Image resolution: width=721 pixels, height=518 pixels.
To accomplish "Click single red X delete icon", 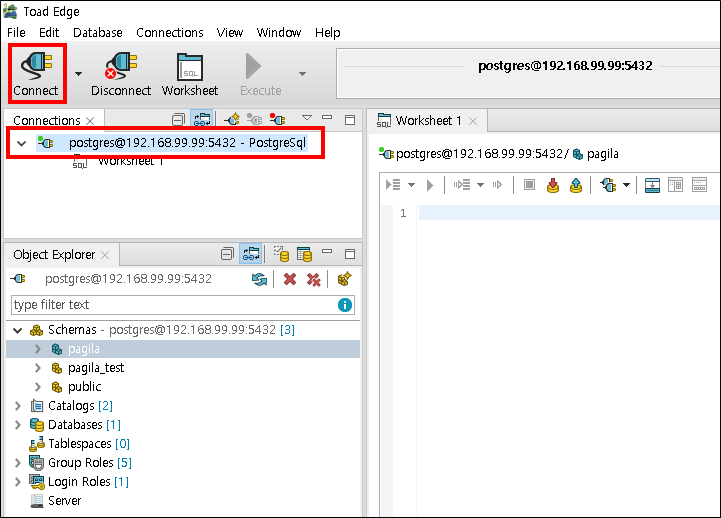I will click(x=290, y=279).
